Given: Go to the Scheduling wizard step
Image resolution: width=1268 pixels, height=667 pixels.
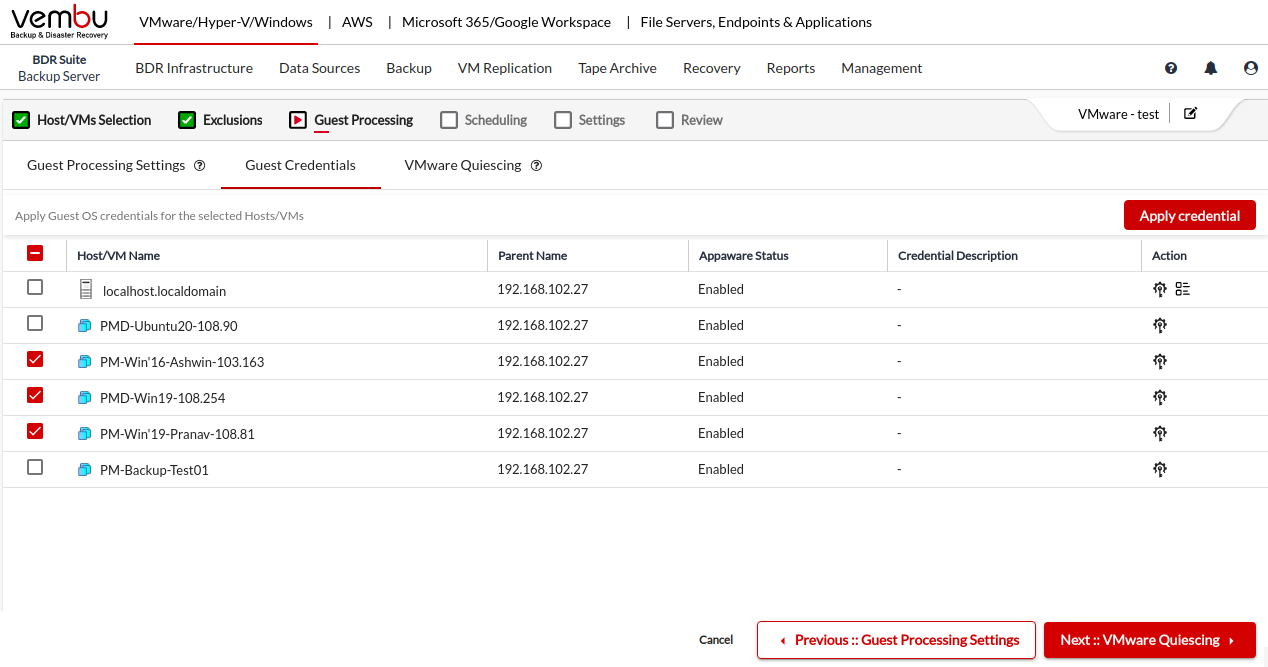Looking at the screenshot, I should pyautogui.click(x=484, y=120).
